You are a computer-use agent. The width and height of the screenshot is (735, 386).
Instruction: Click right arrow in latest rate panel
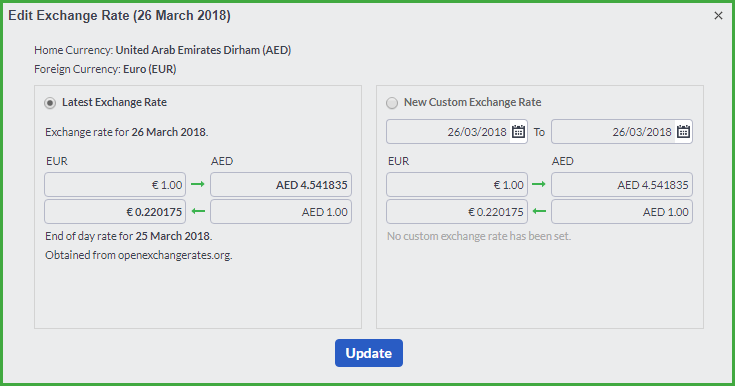point(198,184)
